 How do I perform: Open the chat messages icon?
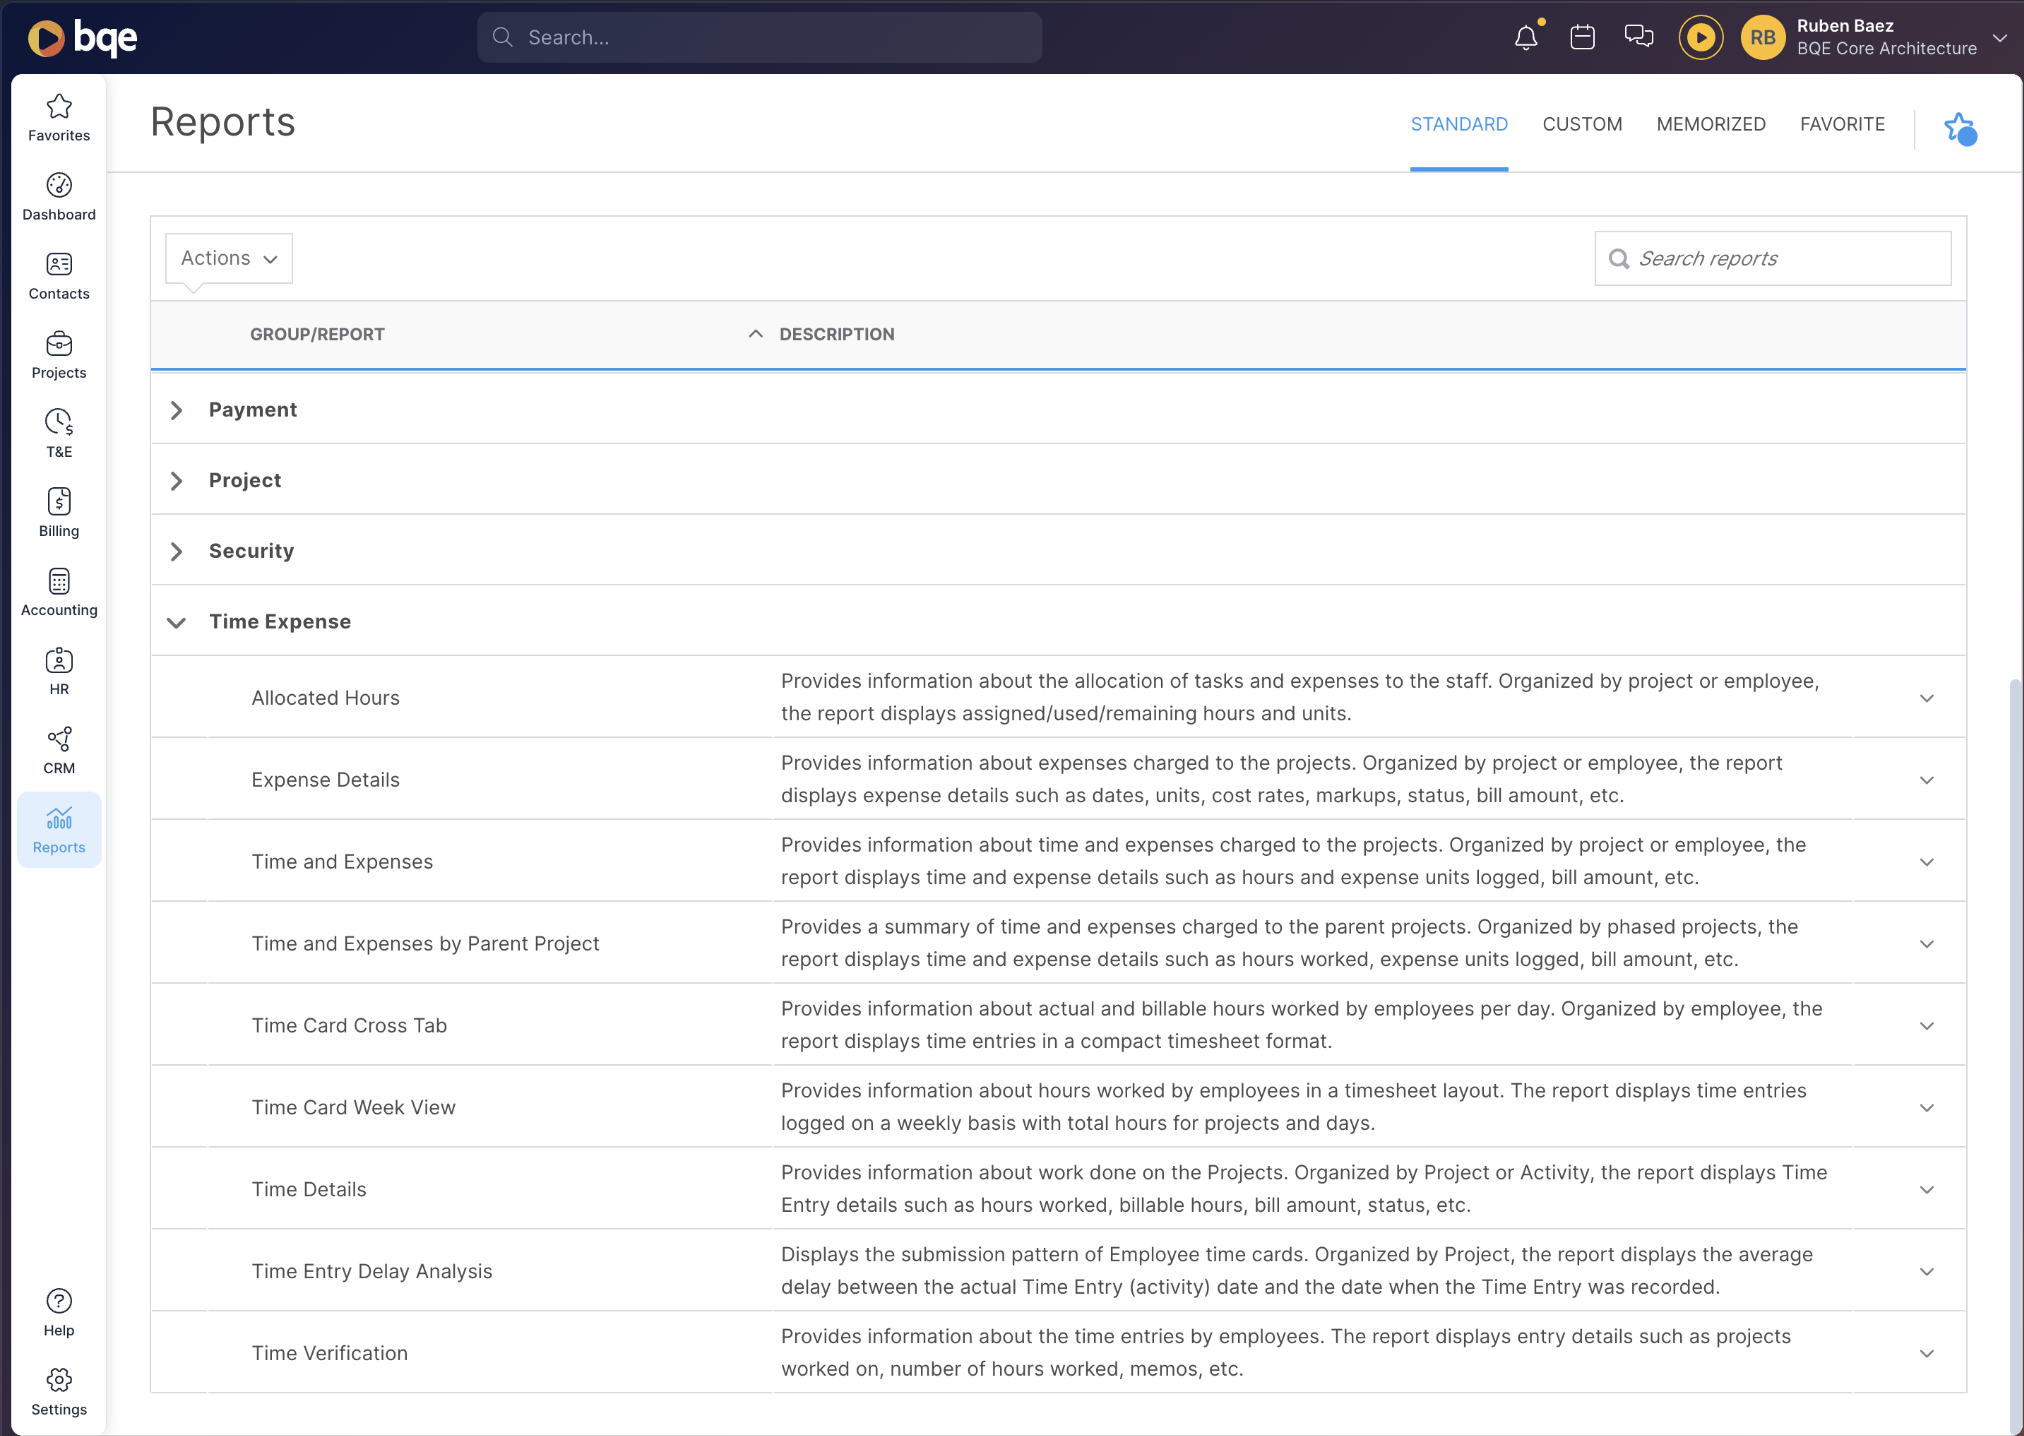pyautogui.click(x=1638, y=37)
